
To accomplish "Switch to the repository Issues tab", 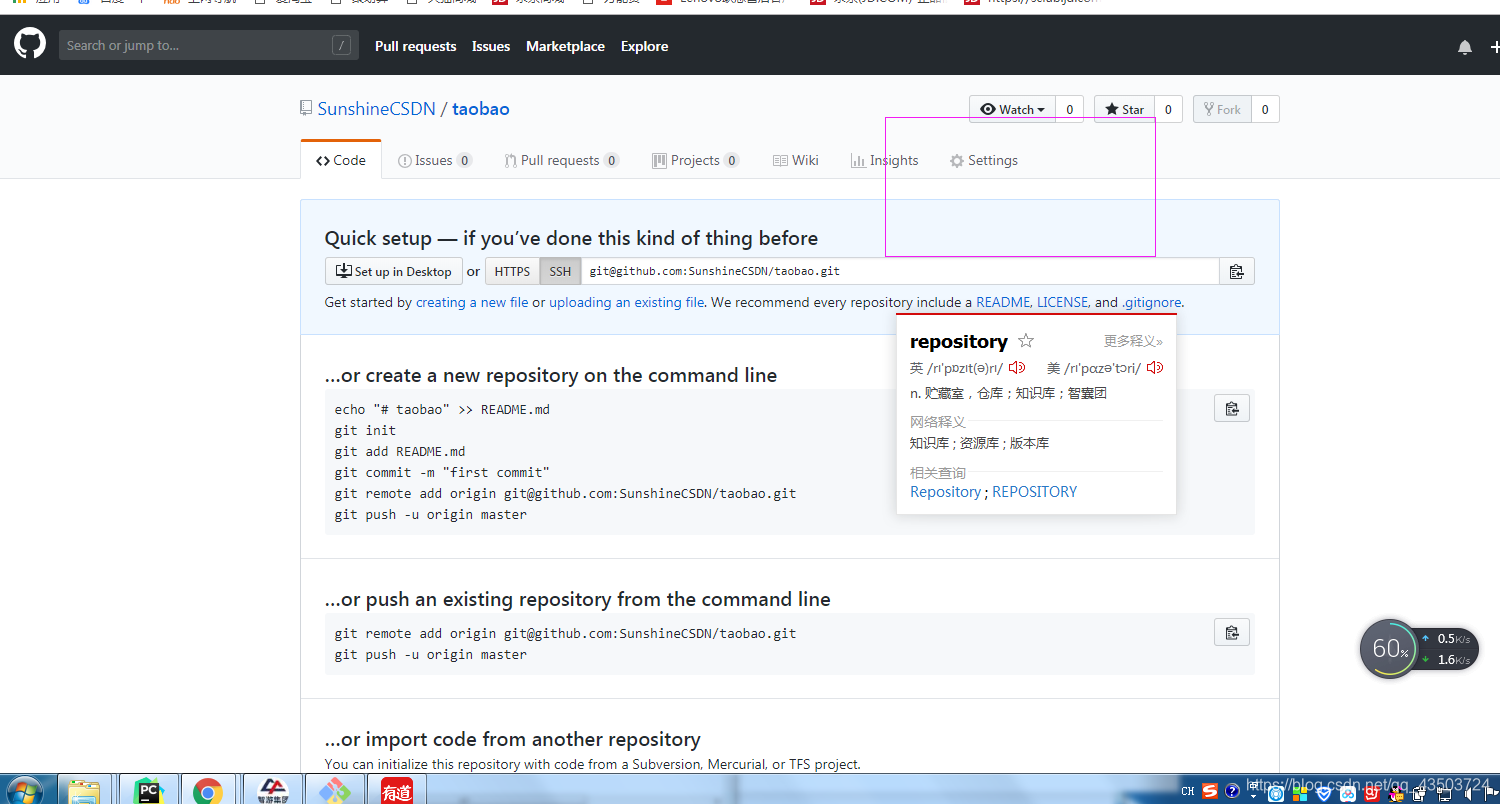I will click(x=434, y=160).
